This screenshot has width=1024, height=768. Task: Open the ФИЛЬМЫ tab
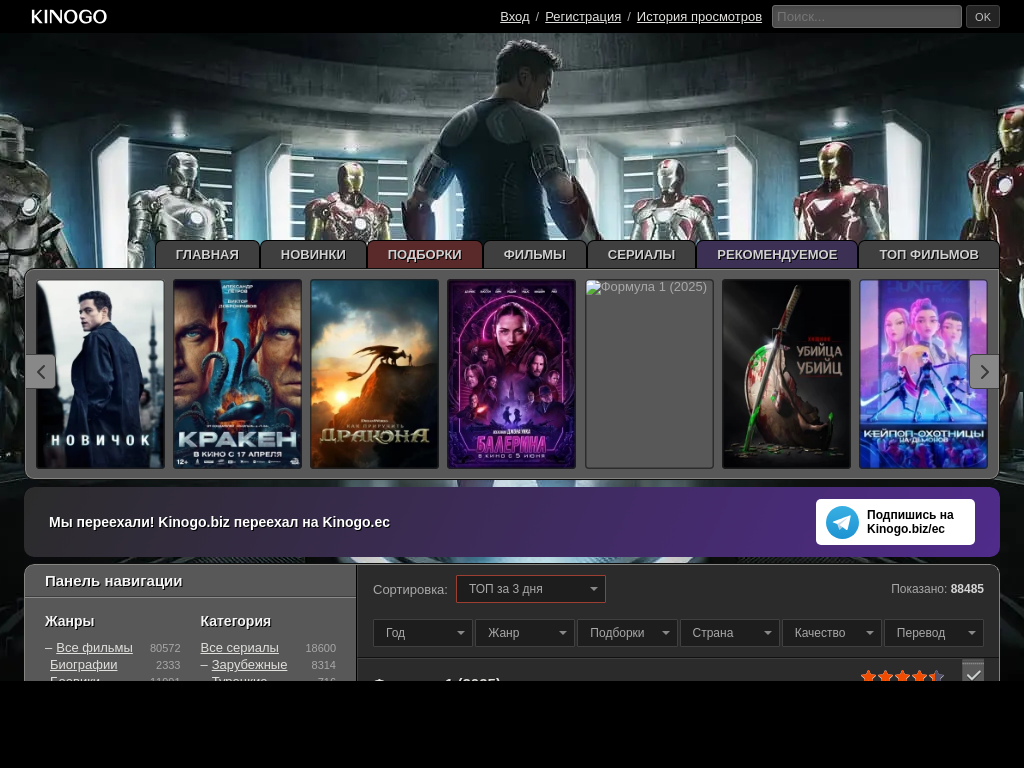[x=535, y=255]
